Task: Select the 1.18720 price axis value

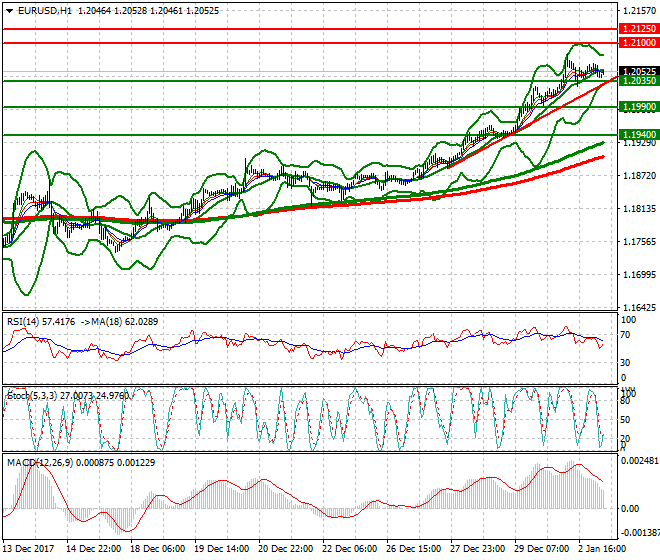Action: coord(639,176)
